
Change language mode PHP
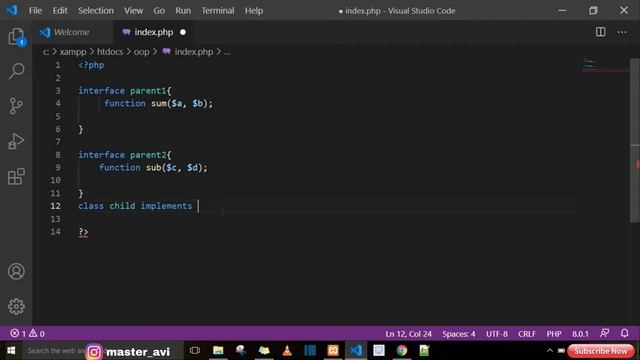(x=554, y=333)
